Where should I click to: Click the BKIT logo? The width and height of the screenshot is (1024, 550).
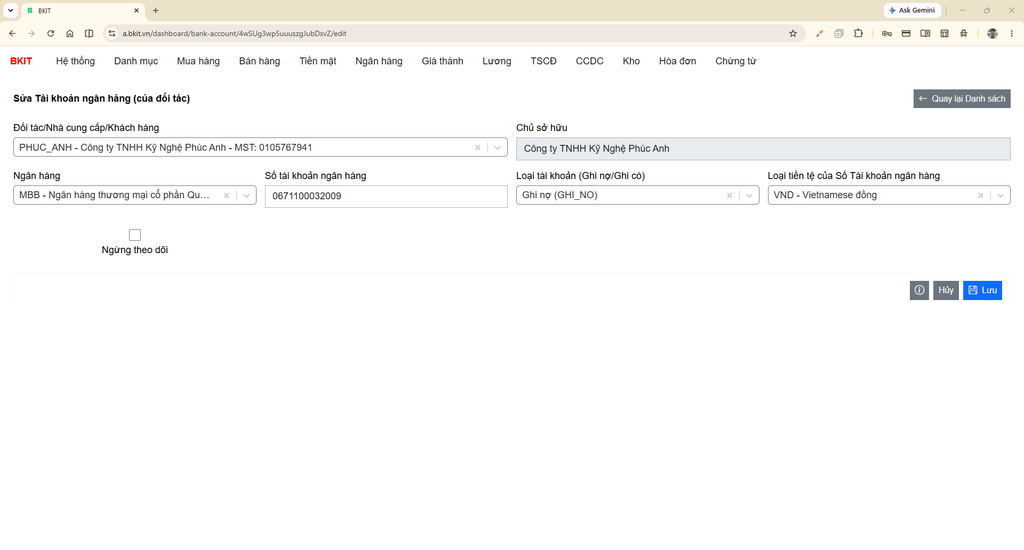(21, 61)
